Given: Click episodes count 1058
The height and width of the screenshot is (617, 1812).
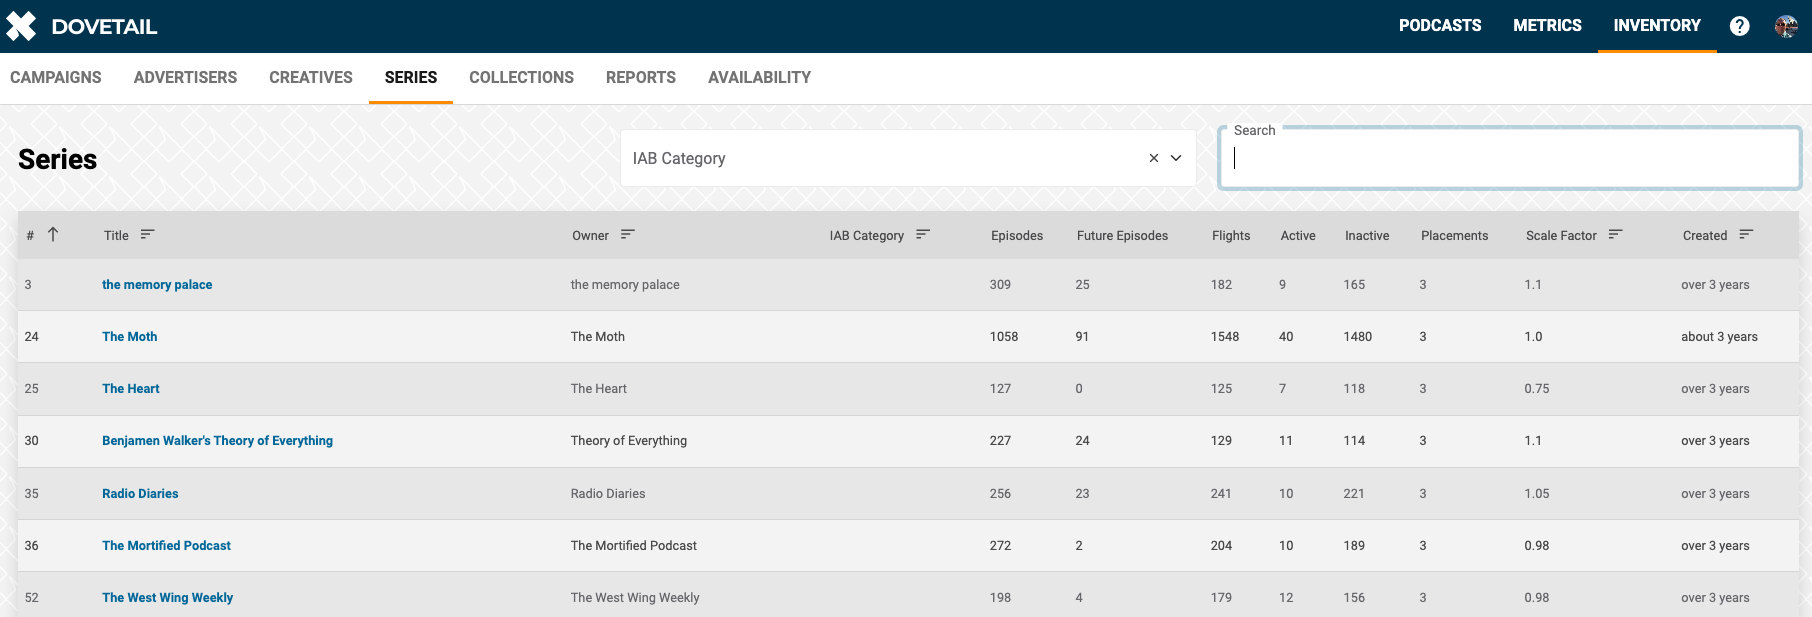Looking at the screenshot, I should (1004, 337).
